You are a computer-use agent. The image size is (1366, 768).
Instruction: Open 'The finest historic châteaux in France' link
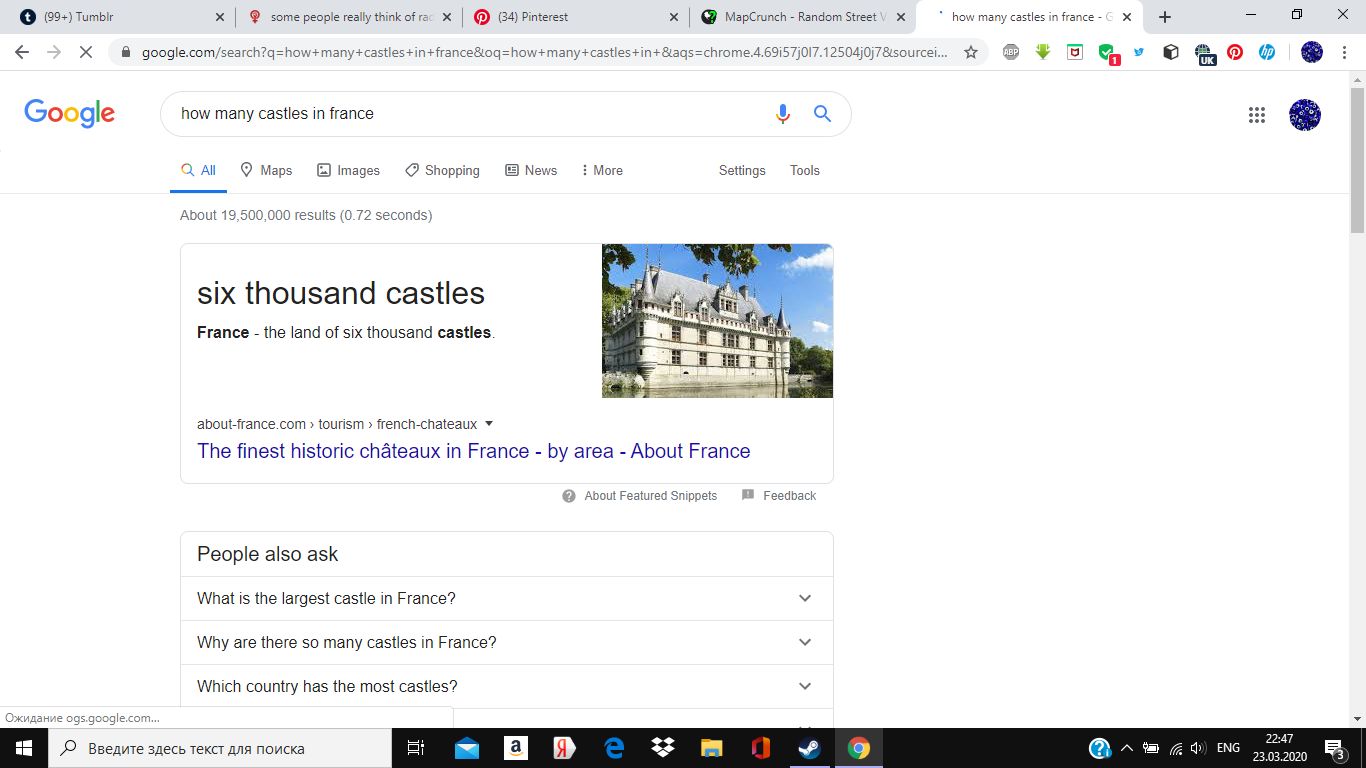pos(473,451)
